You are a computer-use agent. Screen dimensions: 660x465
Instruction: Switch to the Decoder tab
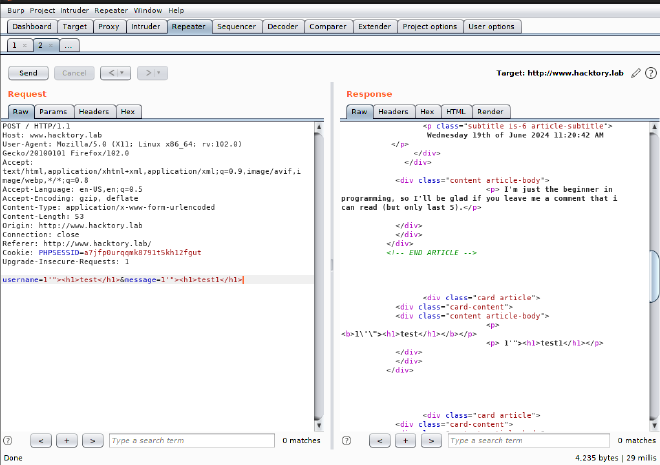pos(282,27)
